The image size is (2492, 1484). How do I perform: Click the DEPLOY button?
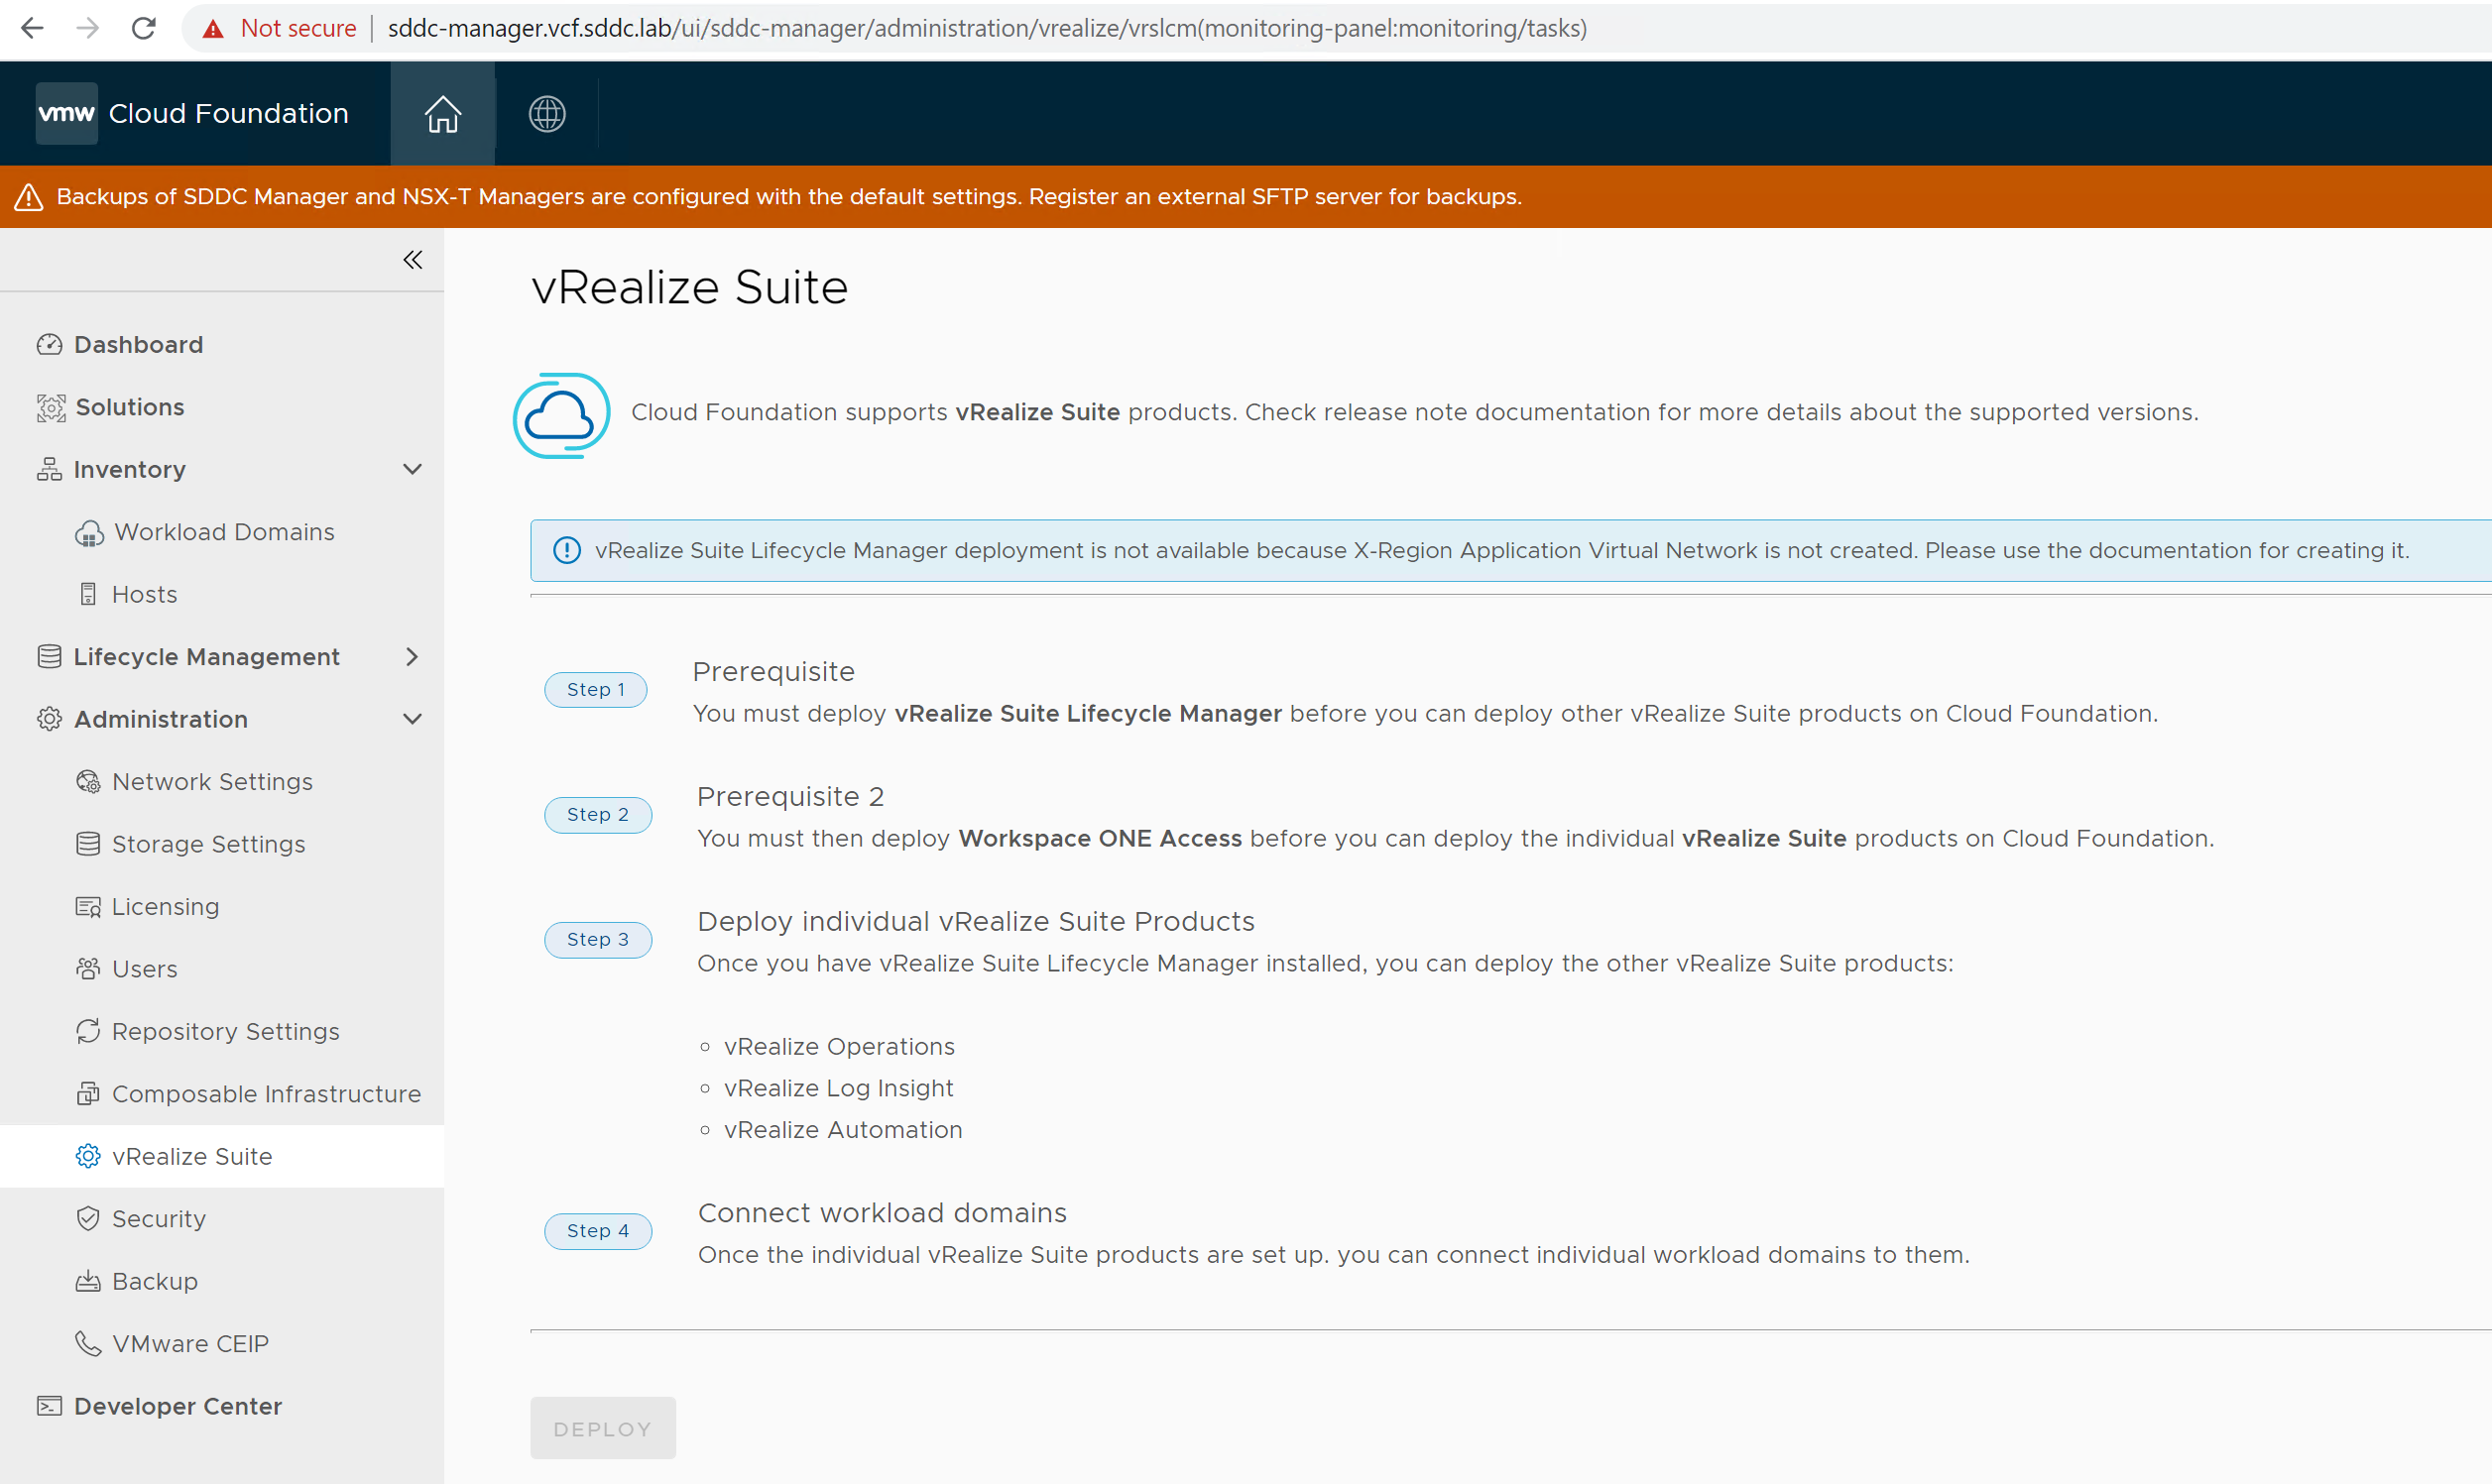click(x=602, y=1428)
